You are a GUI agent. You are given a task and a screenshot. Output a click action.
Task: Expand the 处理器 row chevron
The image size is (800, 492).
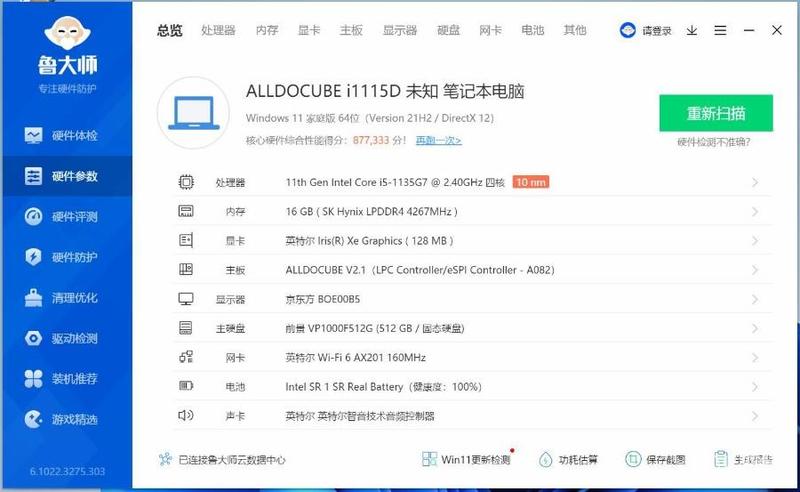pyautogui.click(x=755, y=182)
